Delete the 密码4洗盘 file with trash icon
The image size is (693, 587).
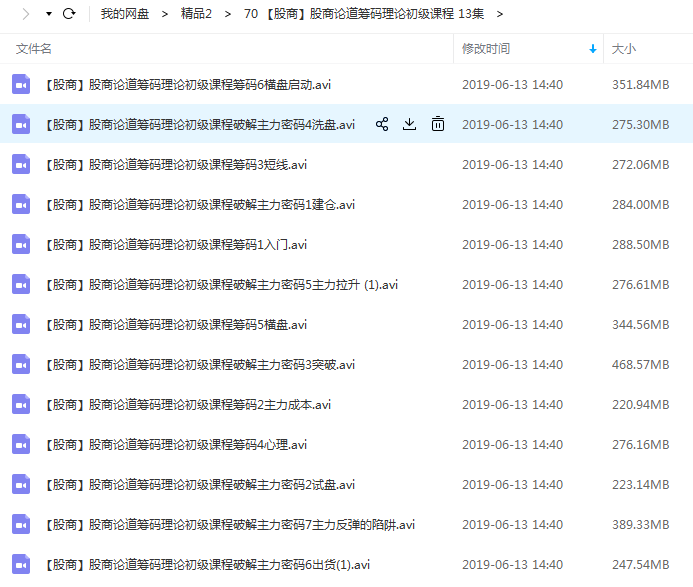(438, 125)
